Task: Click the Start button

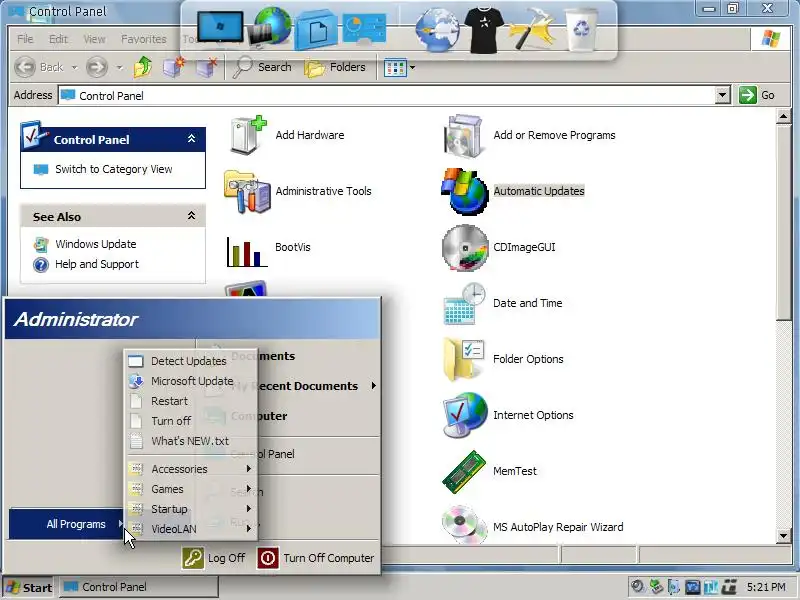Action: [29, 587]
